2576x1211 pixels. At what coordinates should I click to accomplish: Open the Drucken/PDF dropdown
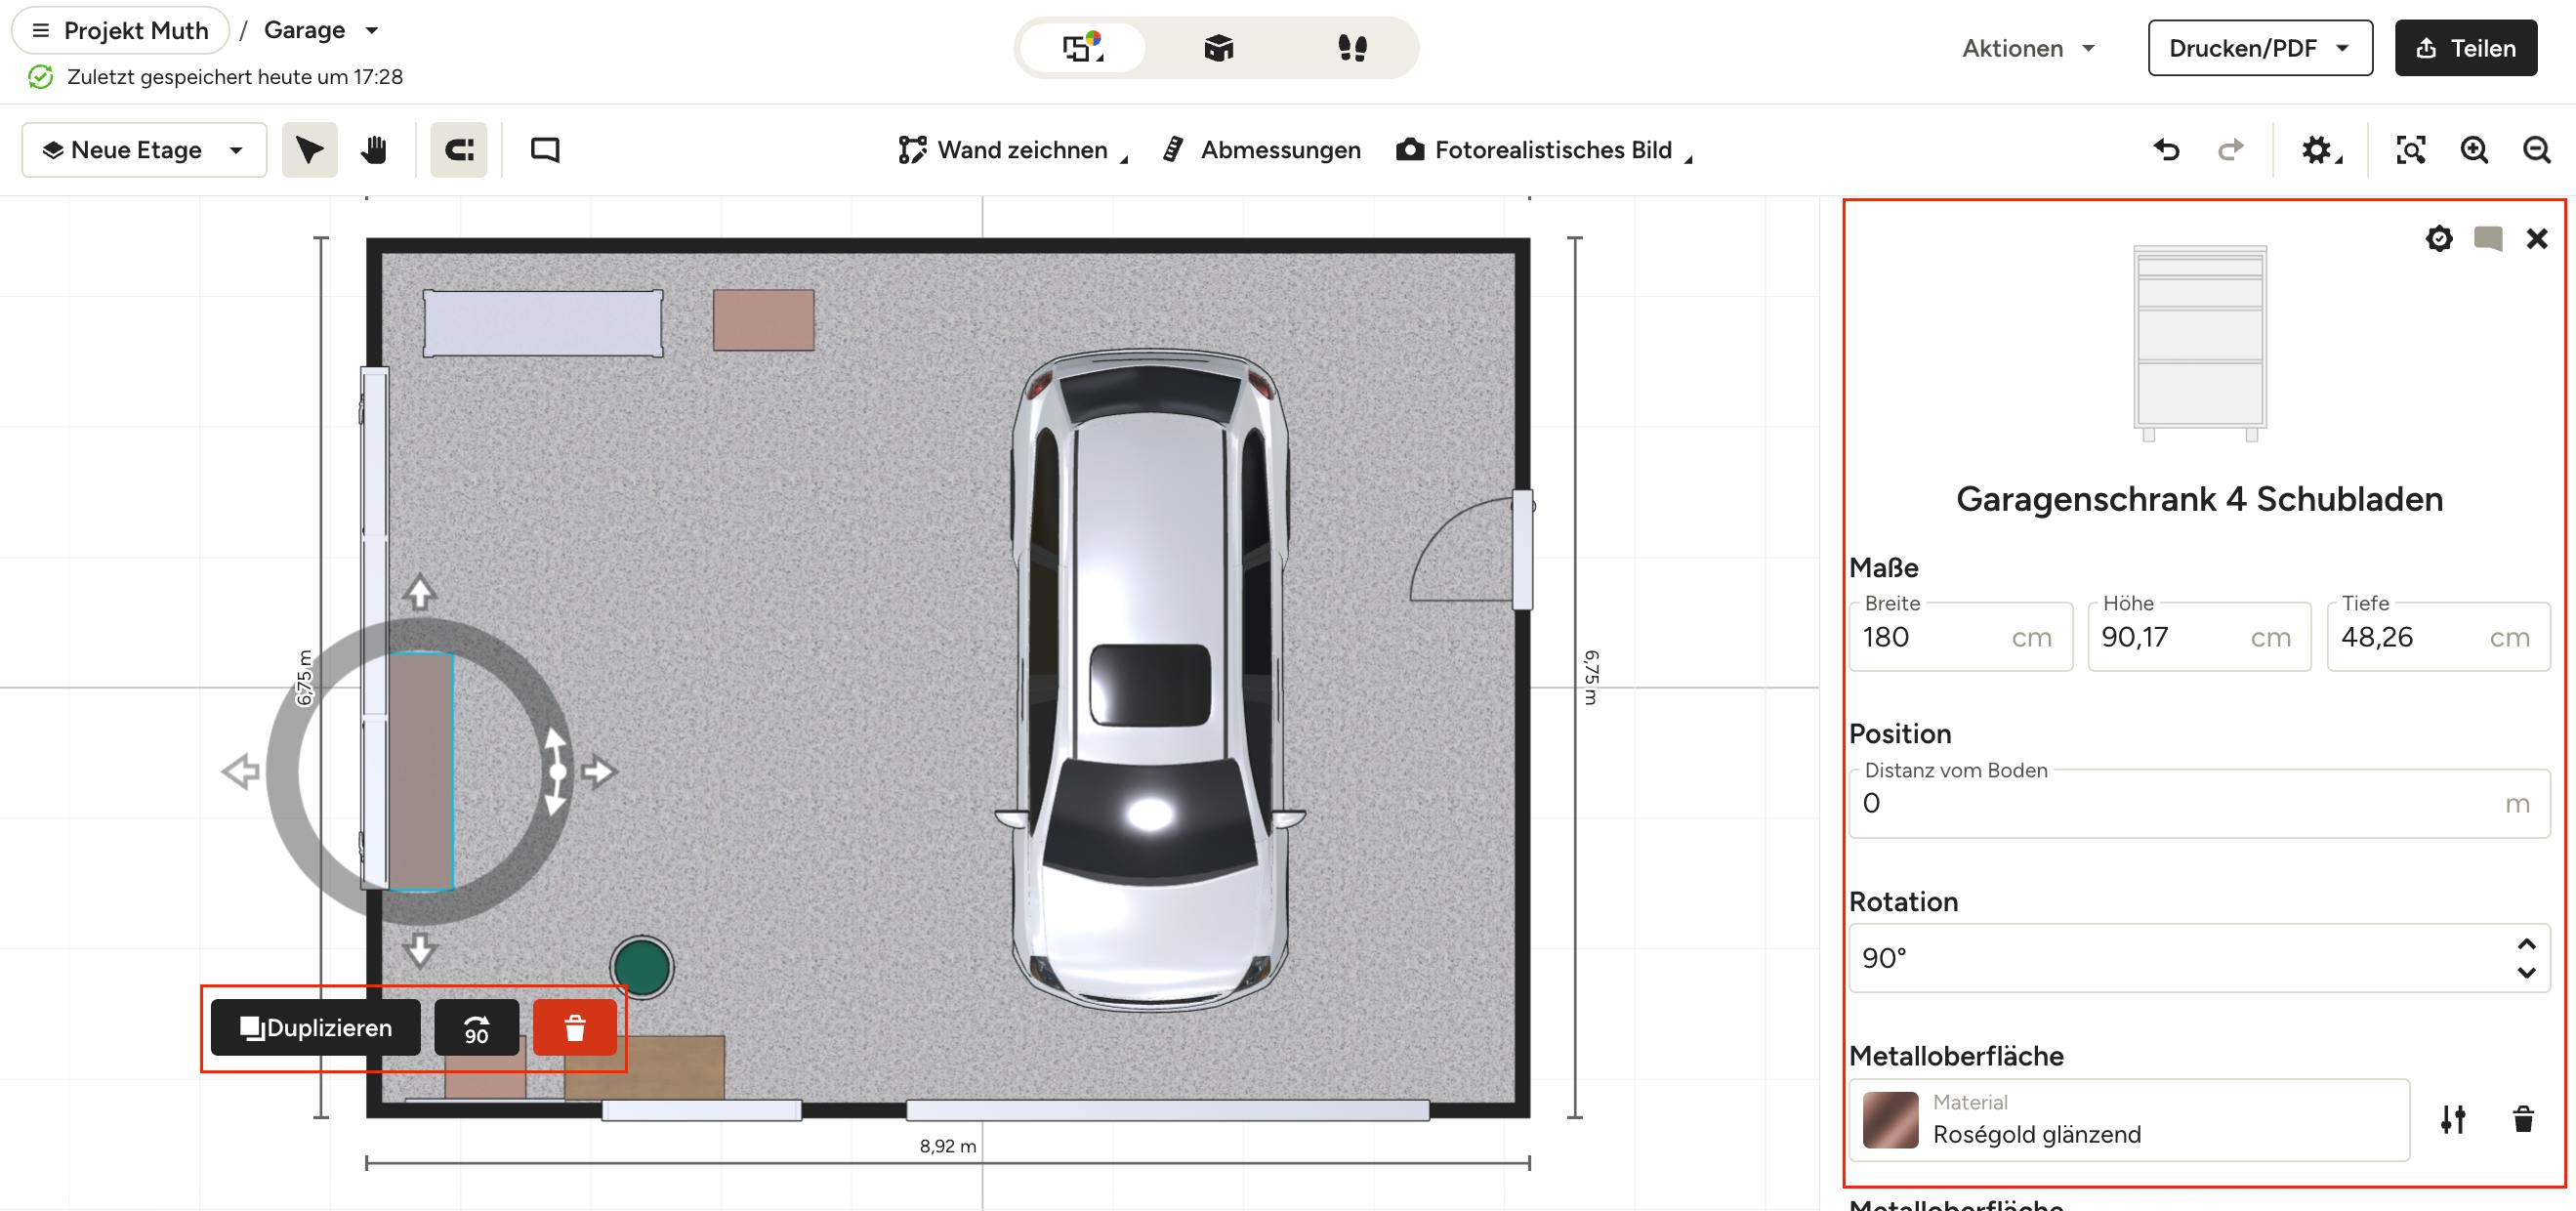coord(2260,48)
